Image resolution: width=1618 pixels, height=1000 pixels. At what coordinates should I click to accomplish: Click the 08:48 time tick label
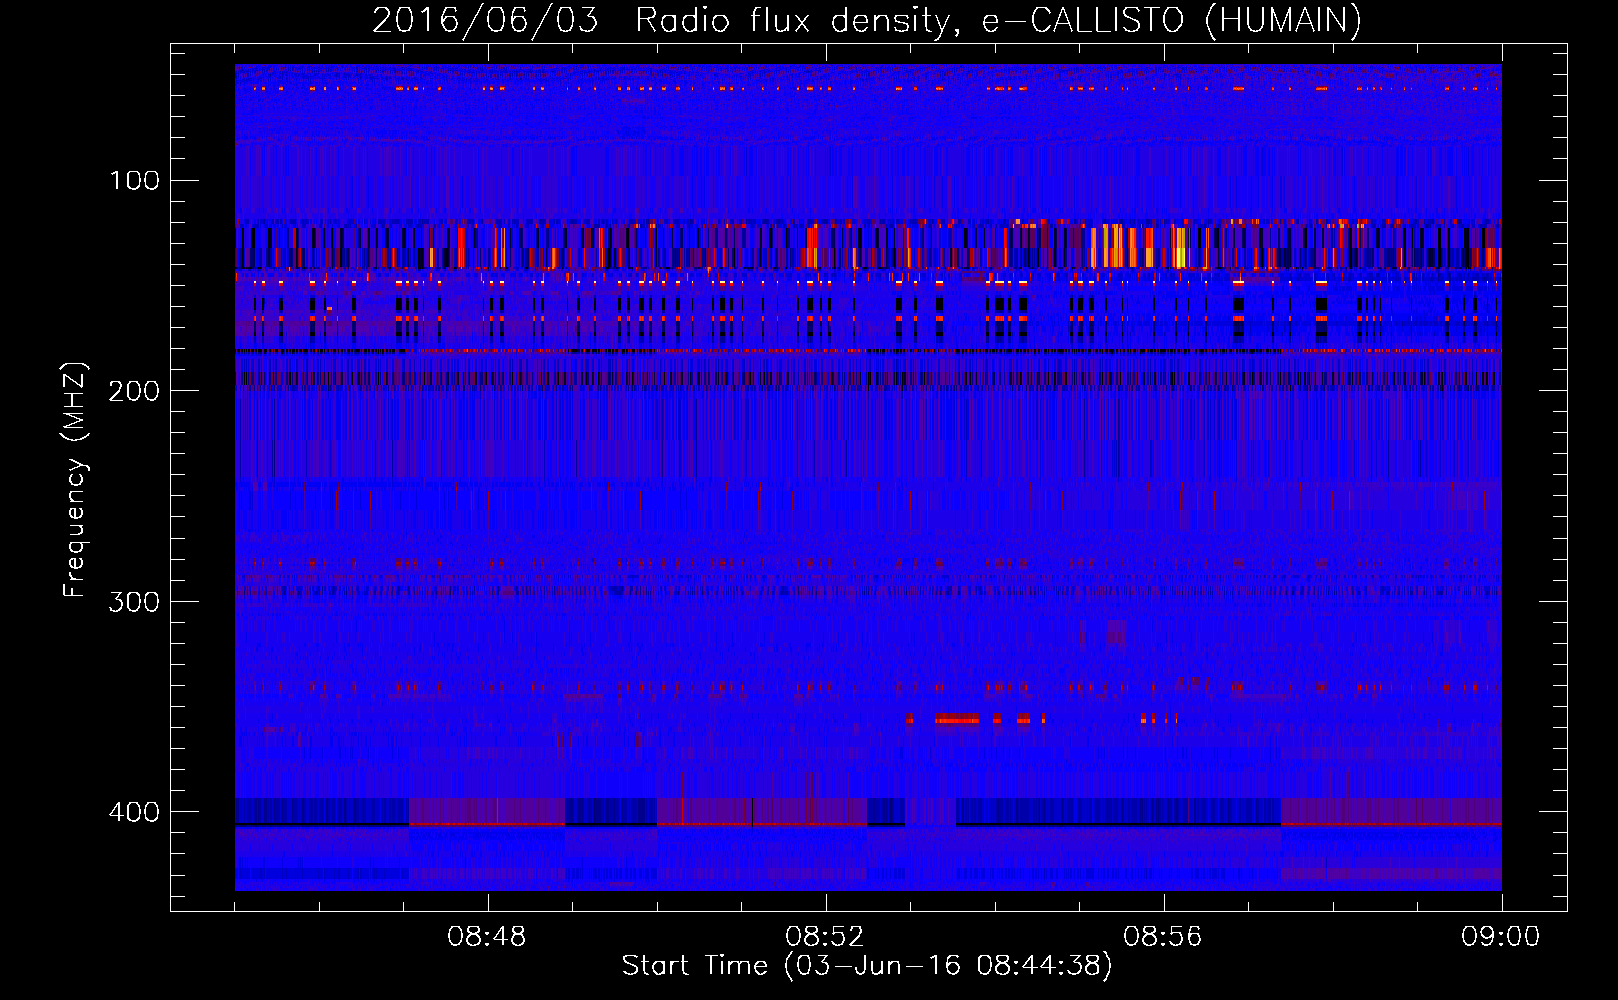[487, 937]
